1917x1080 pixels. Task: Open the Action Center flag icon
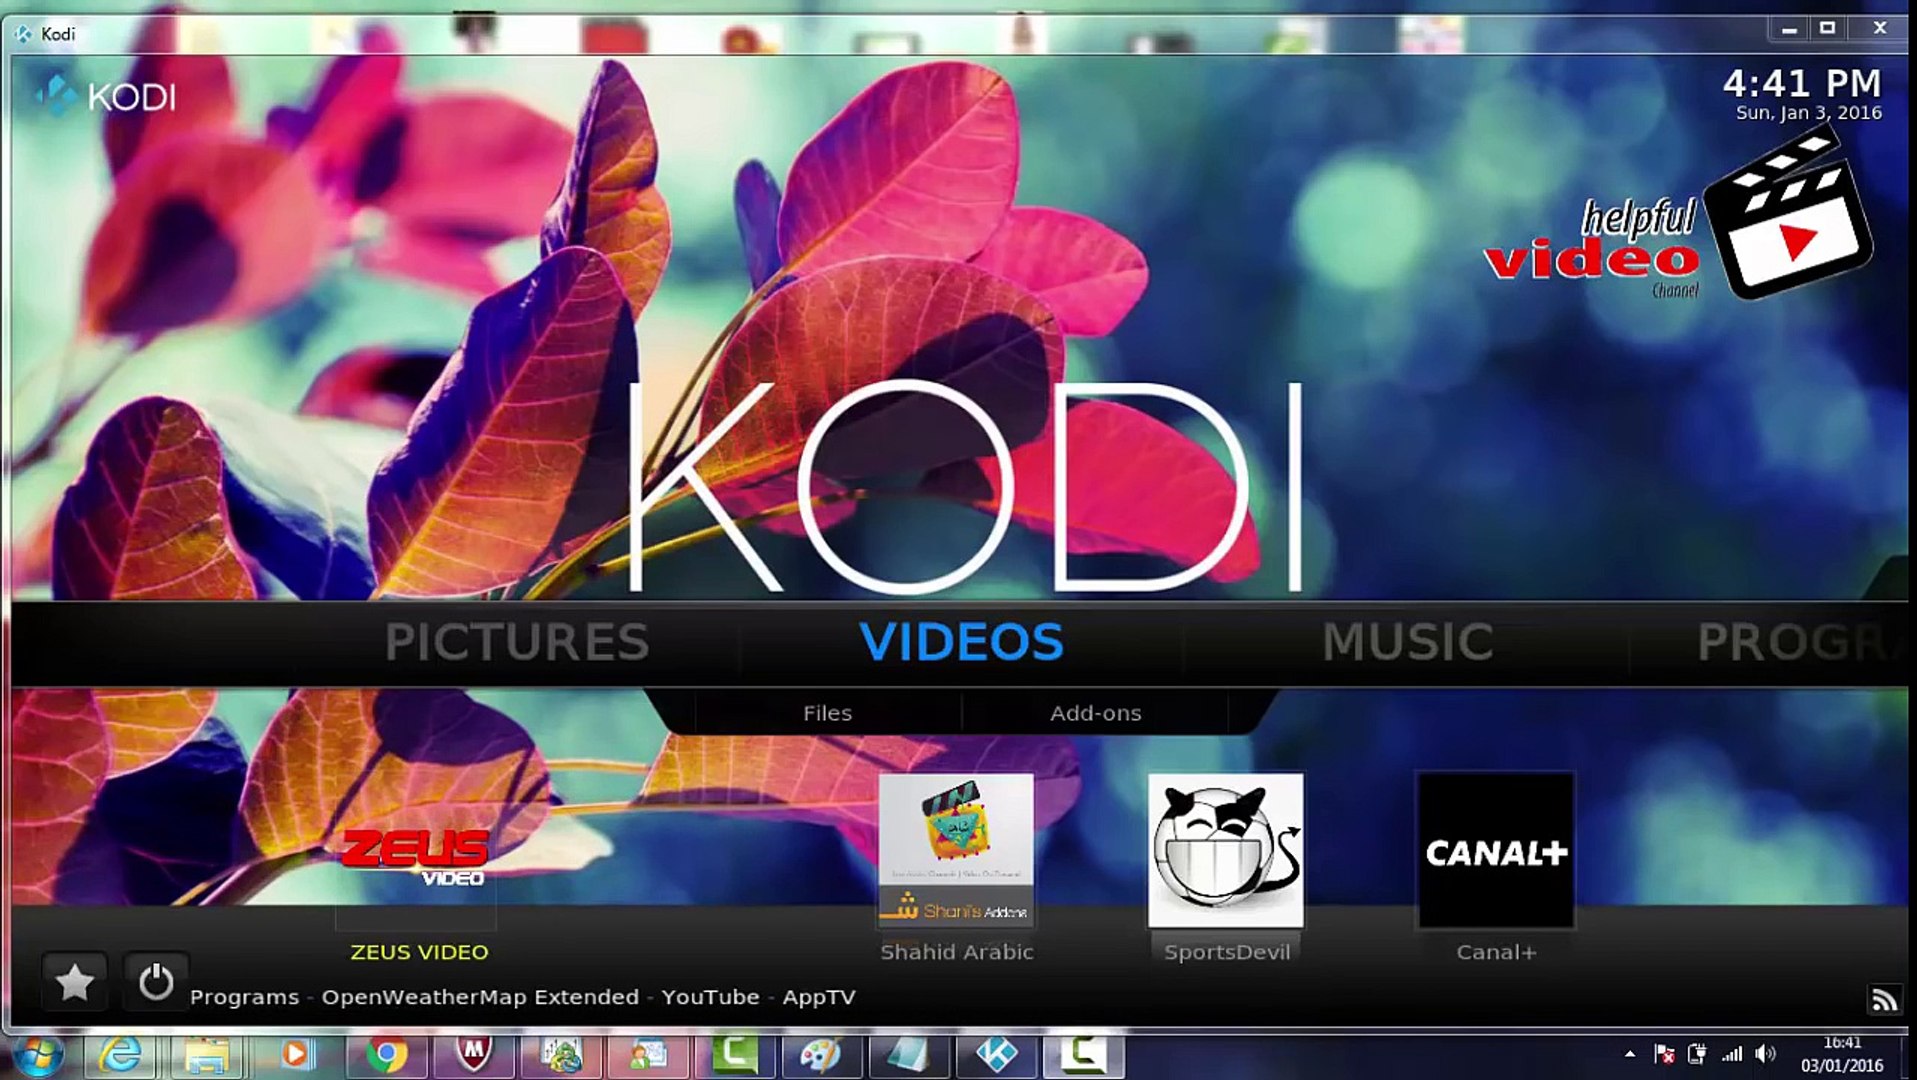pos(1664,1054)
